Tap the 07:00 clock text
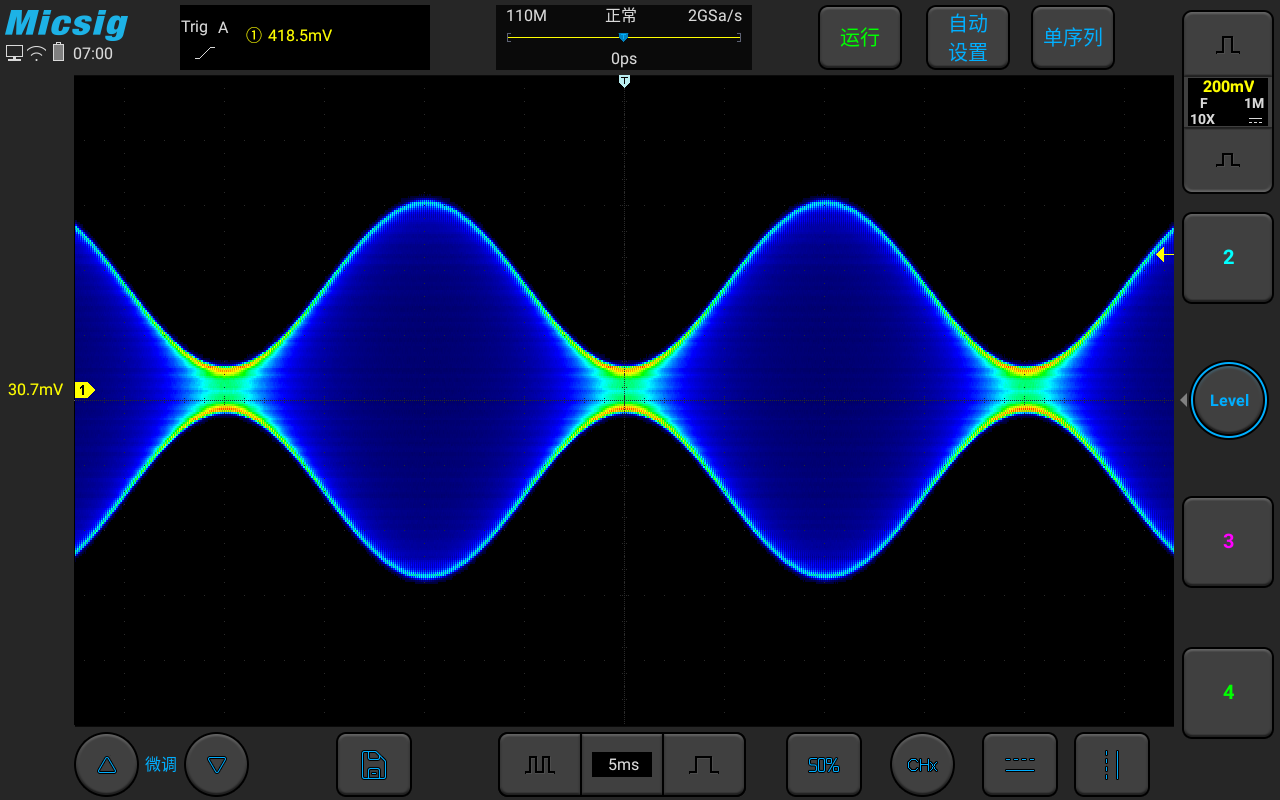 click(x=93, y=53)
